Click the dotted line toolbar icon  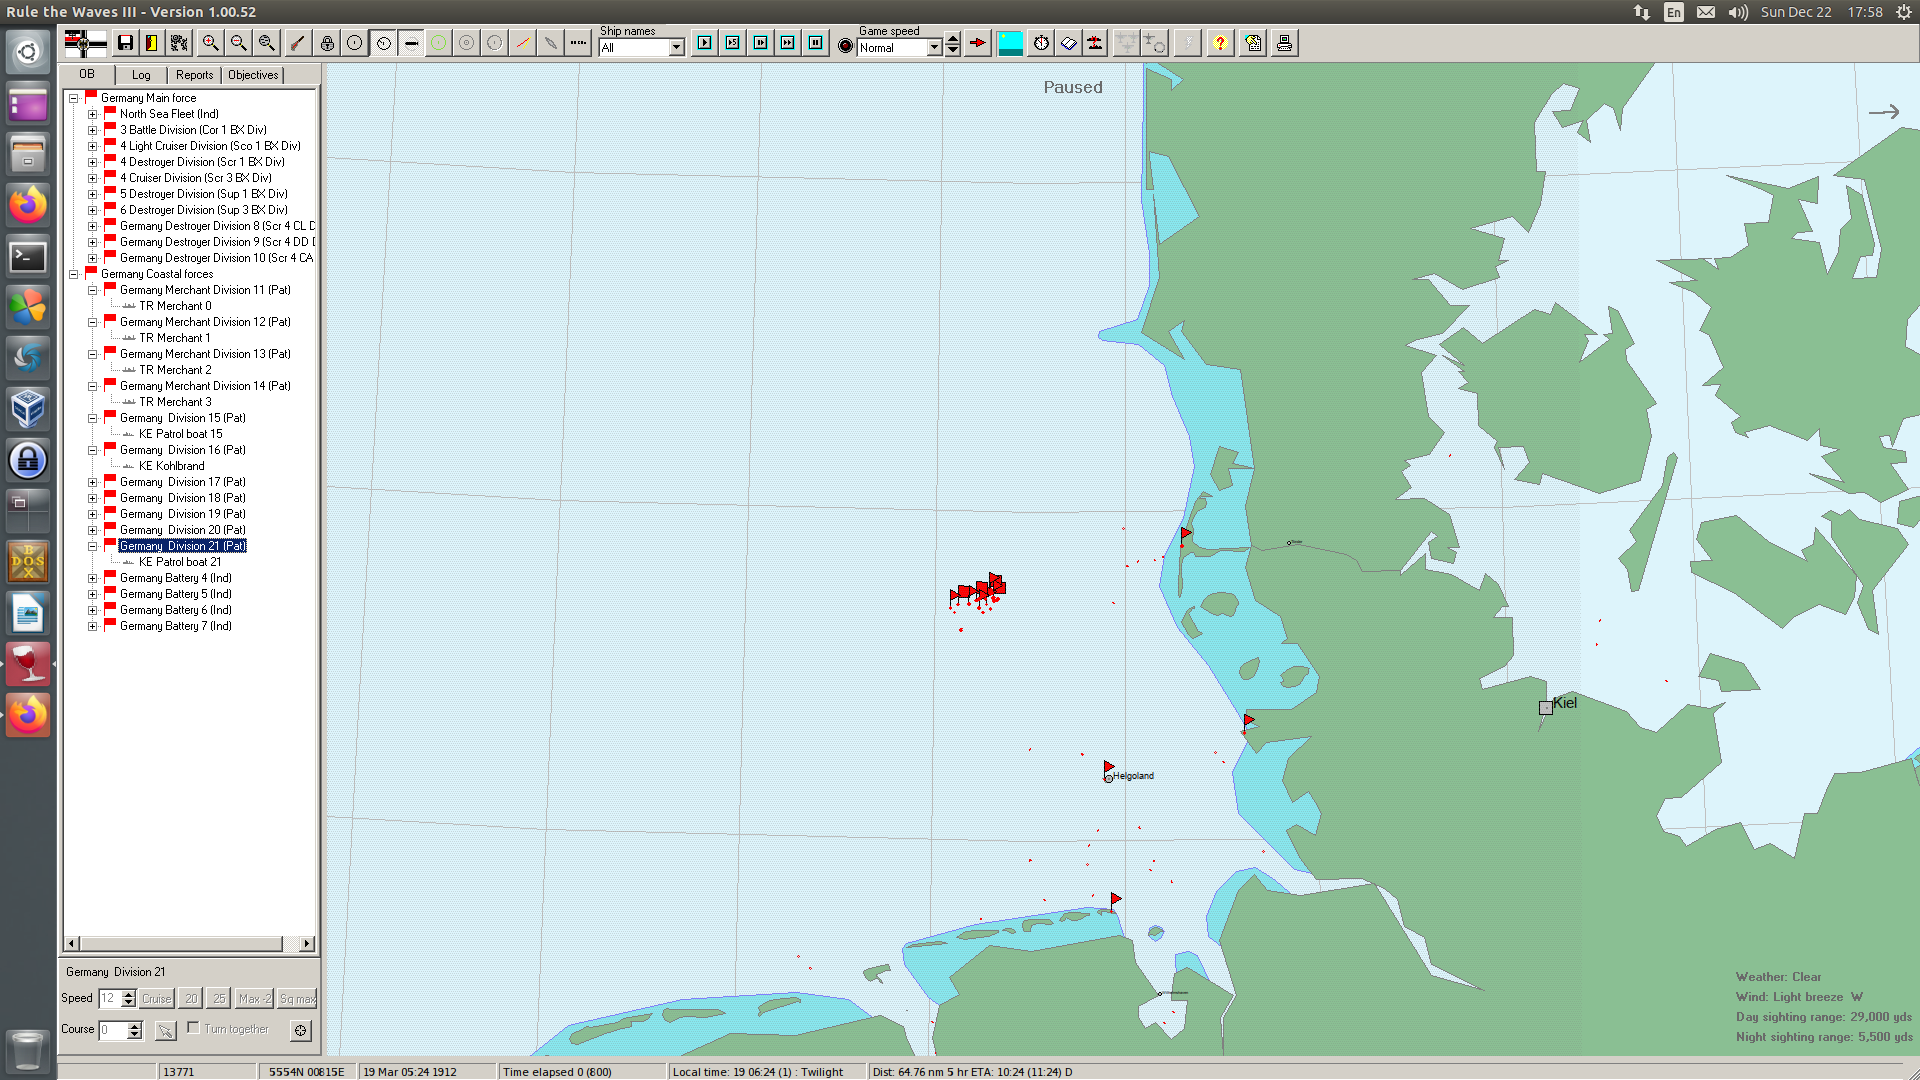pos(578,43)
